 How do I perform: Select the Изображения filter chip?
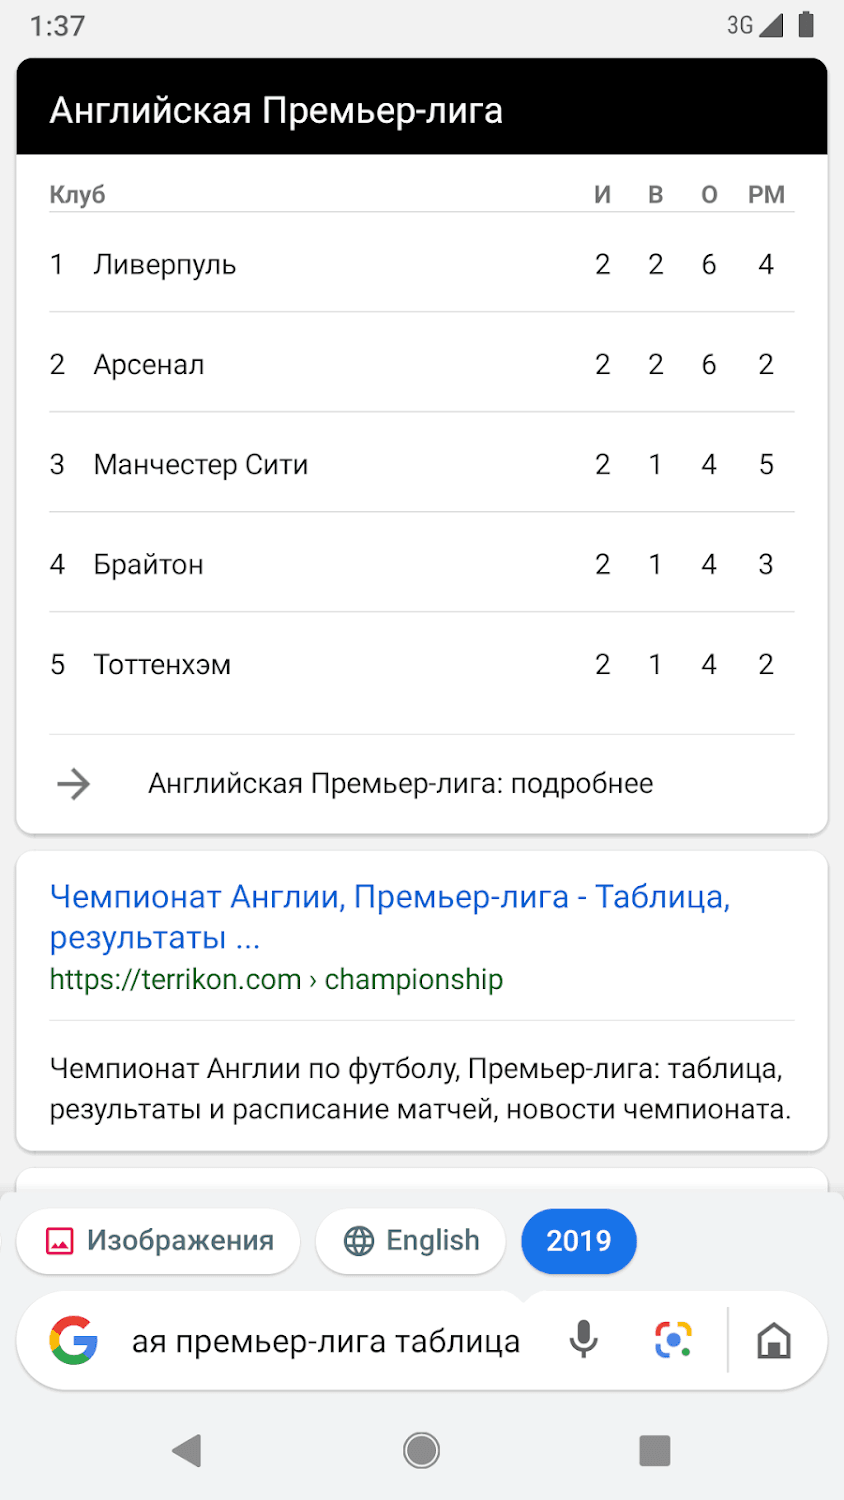[x=159, y=1241]
